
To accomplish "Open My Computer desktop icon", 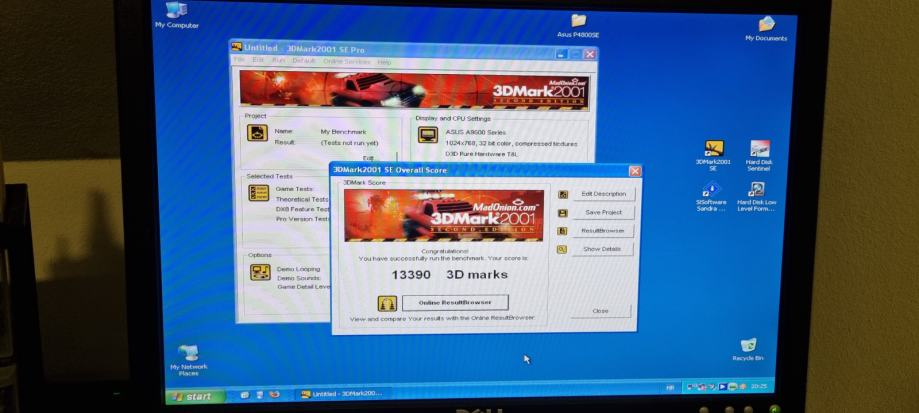I will pyautogui.click(x=176, y=15).
